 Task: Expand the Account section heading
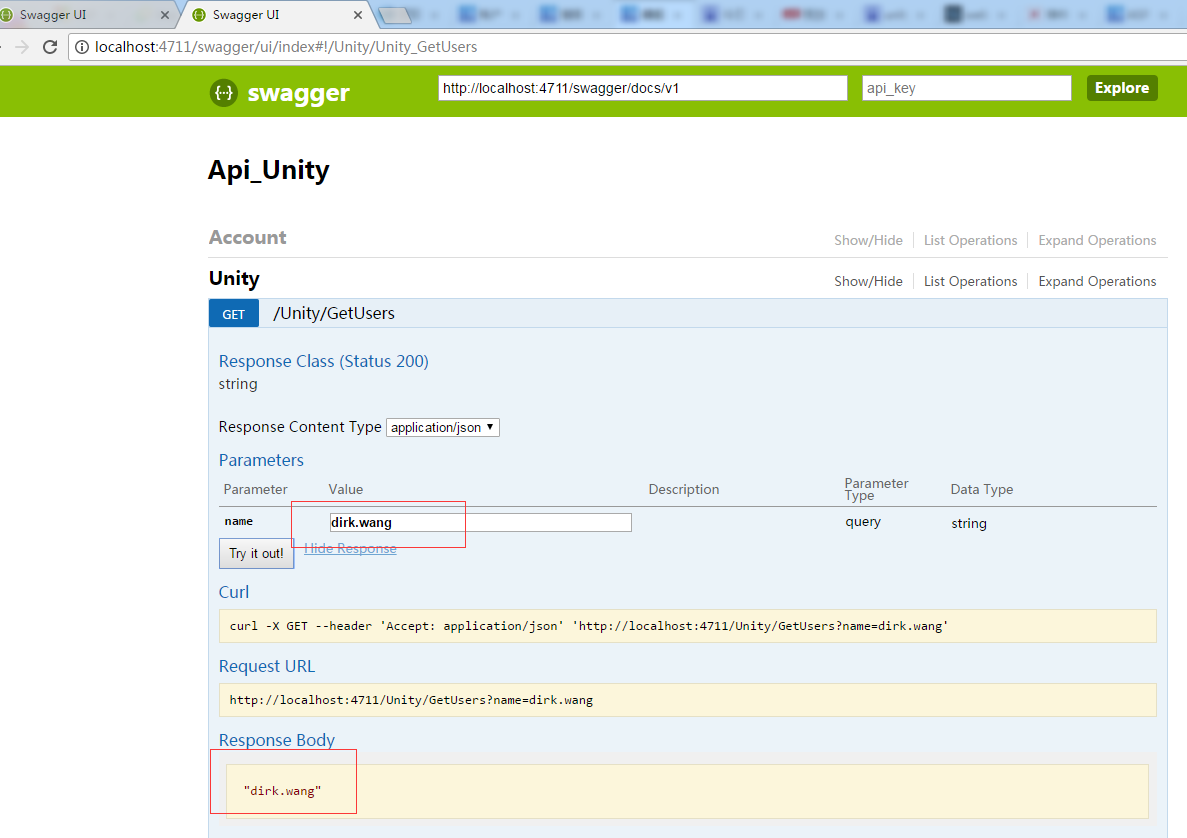(x=248, y=238)
